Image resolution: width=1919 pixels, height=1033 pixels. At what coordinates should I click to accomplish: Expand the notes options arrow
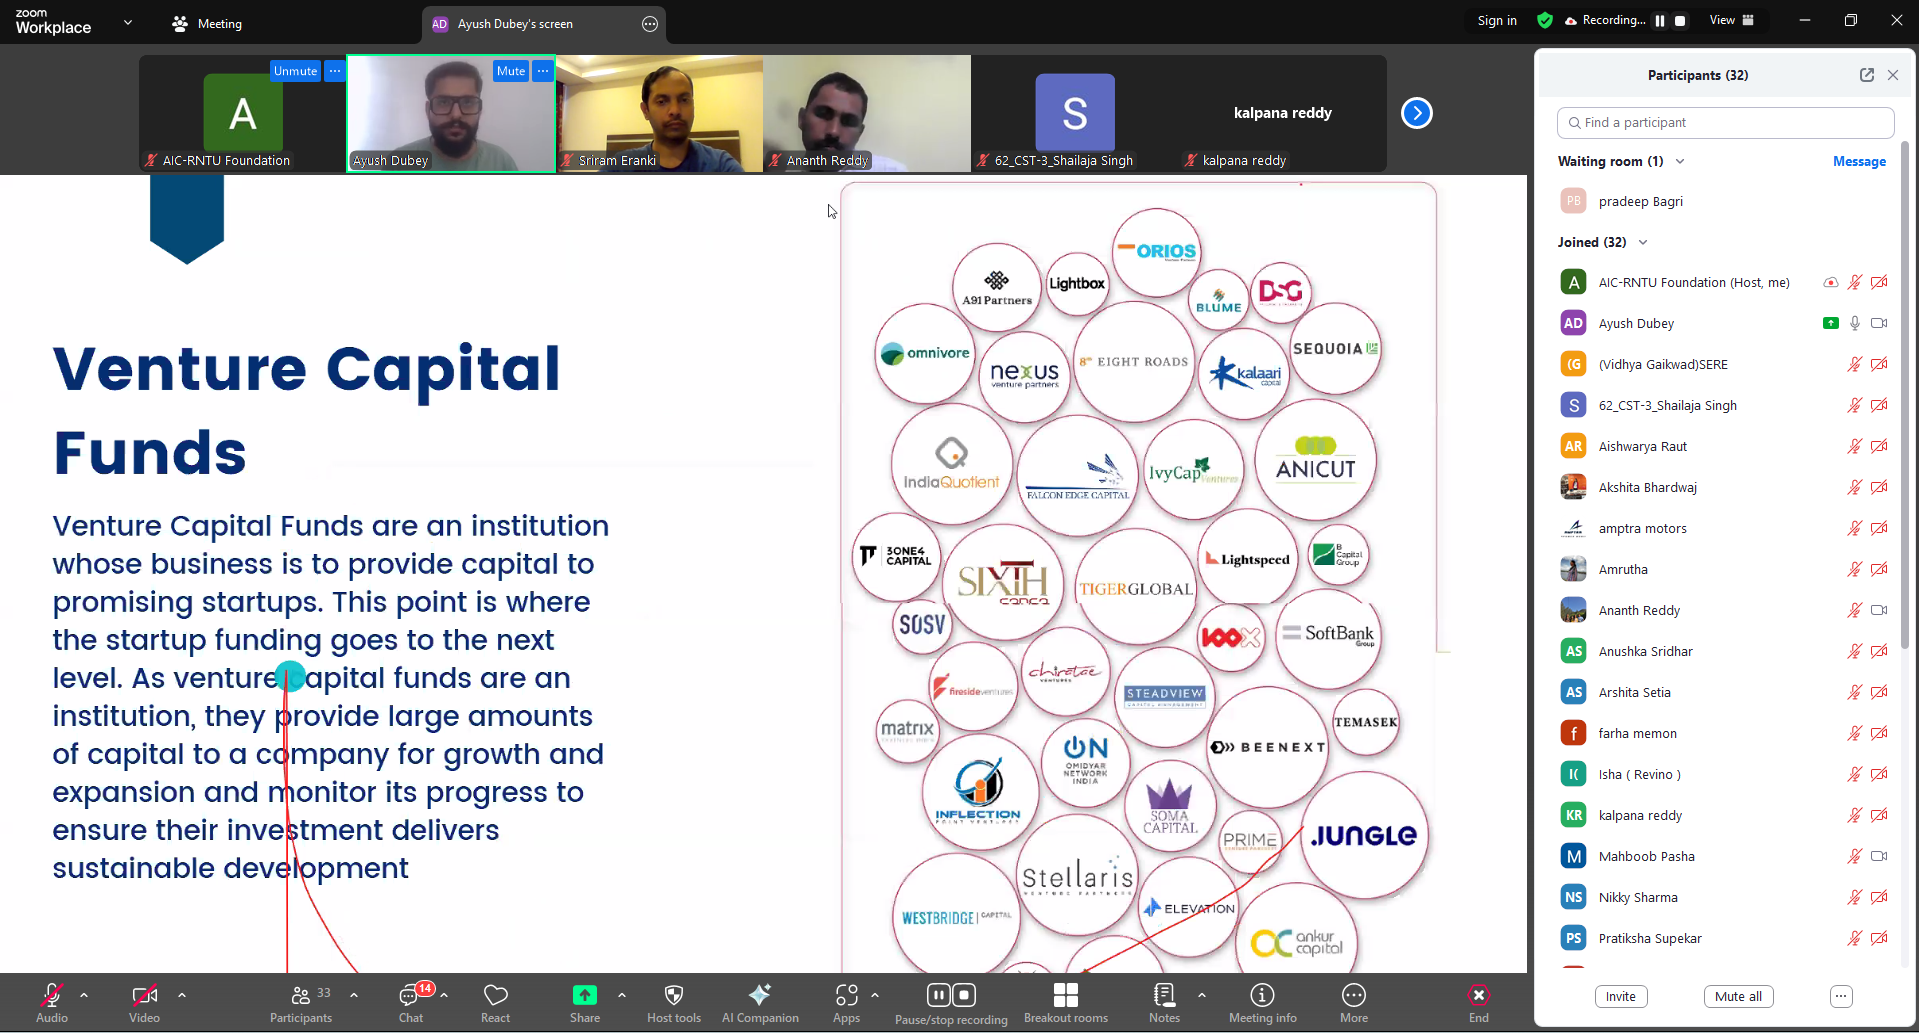coord(1202,995)
